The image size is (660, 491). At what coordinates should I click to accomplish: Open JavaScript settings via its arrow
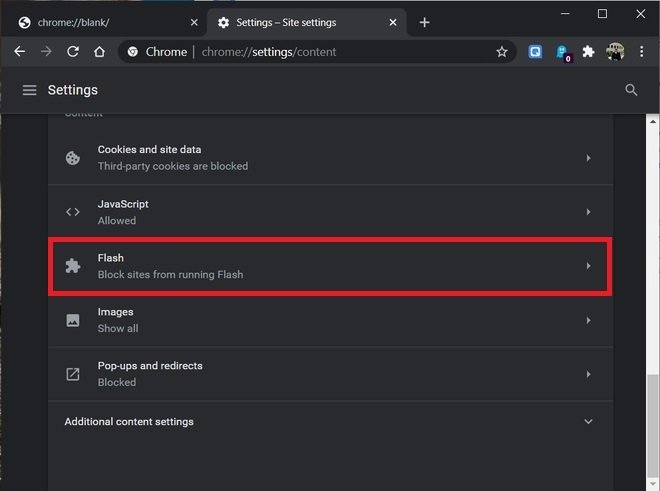[x=588, y=212]
